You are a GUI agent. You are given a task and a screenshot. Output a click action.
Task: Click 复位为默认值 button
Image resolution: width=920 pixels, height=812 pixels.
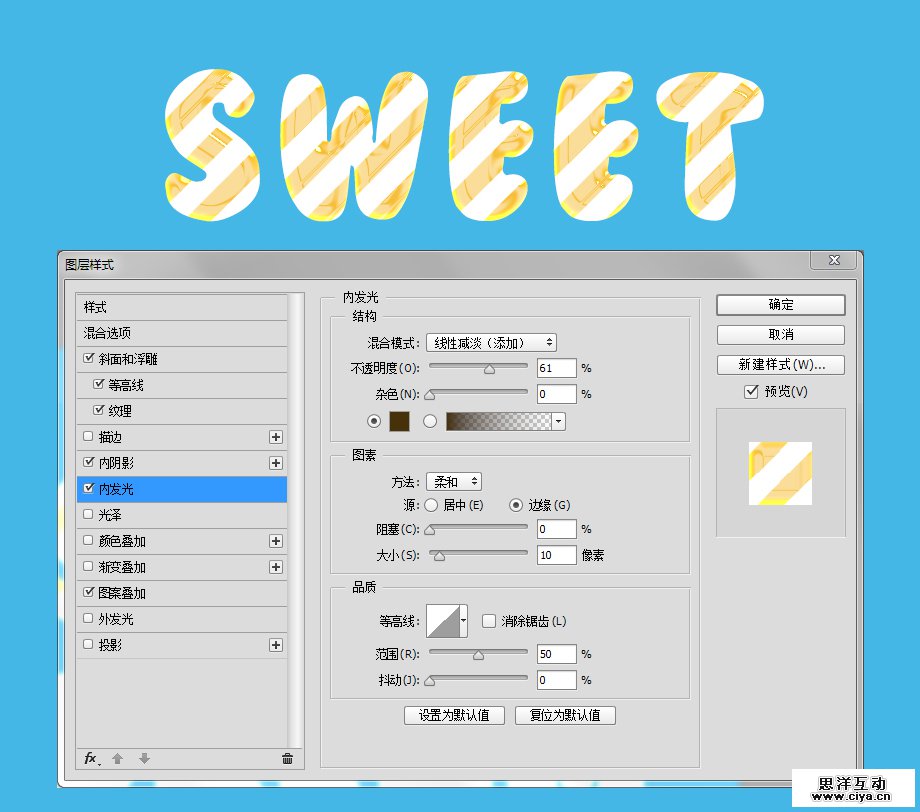(x=565, y=715)
